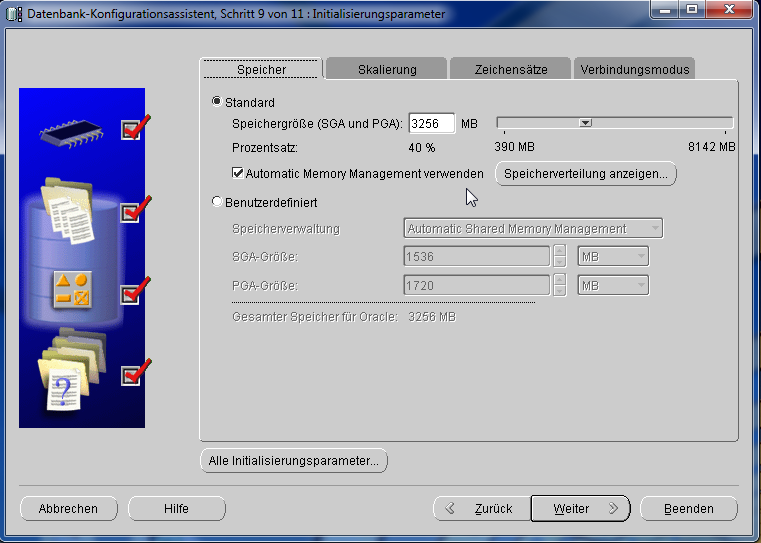Viewport: 761px width, 543px height.
Task: Click the documents folder icon on database
Action: [x=67, y=211]
